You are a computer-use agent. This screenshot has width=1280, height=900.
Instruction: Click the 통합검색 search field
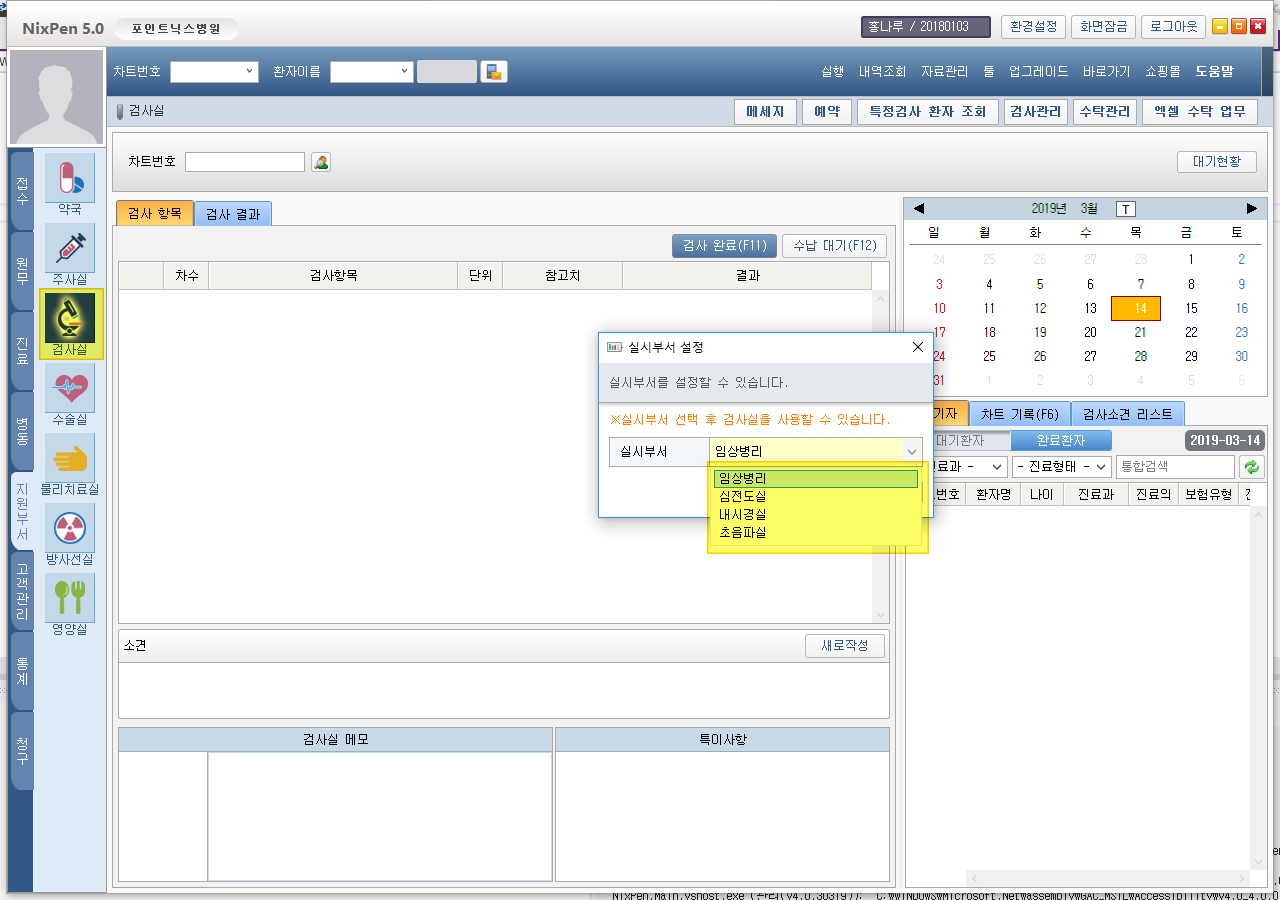click(1175, 467)
